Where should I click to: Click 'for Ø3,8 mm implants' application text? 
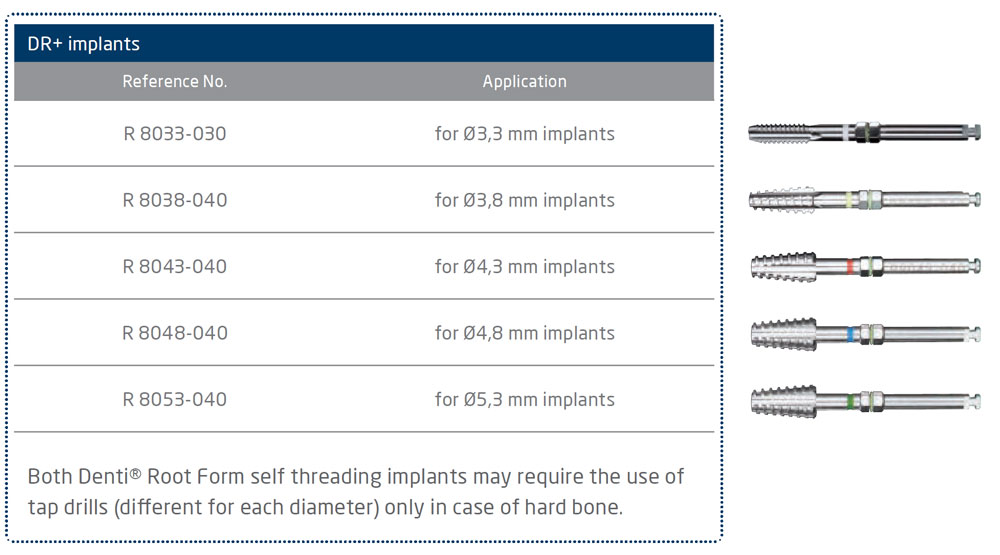coord(524,200)
